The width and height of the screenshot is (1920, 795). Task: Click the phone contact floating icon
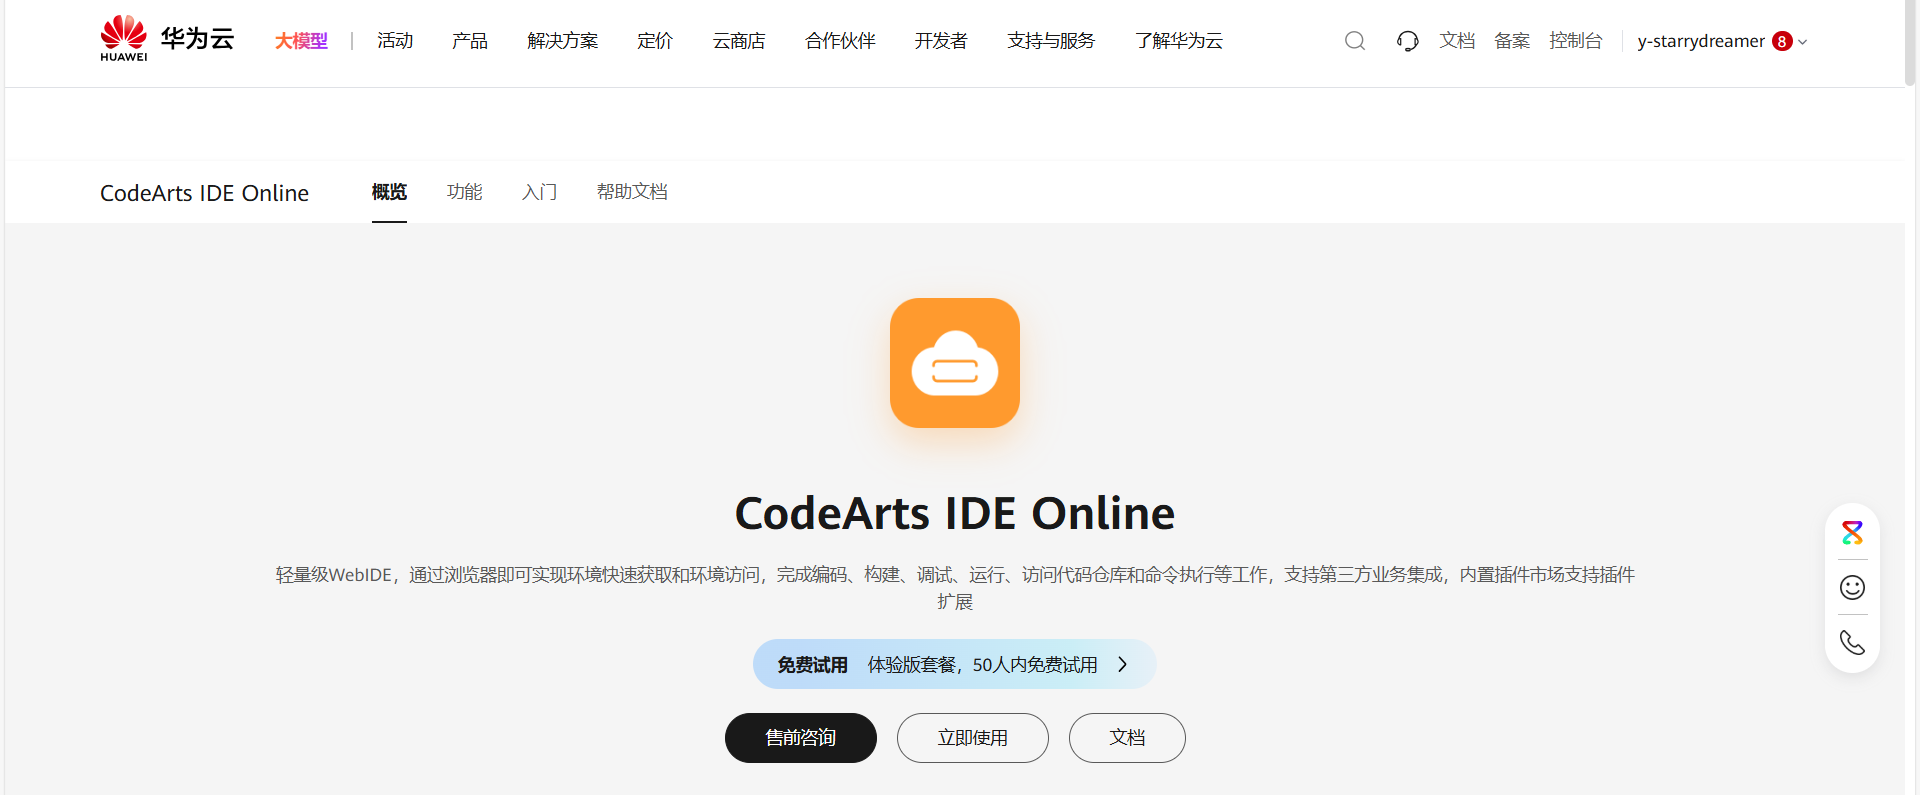(x=1852, y=642)
